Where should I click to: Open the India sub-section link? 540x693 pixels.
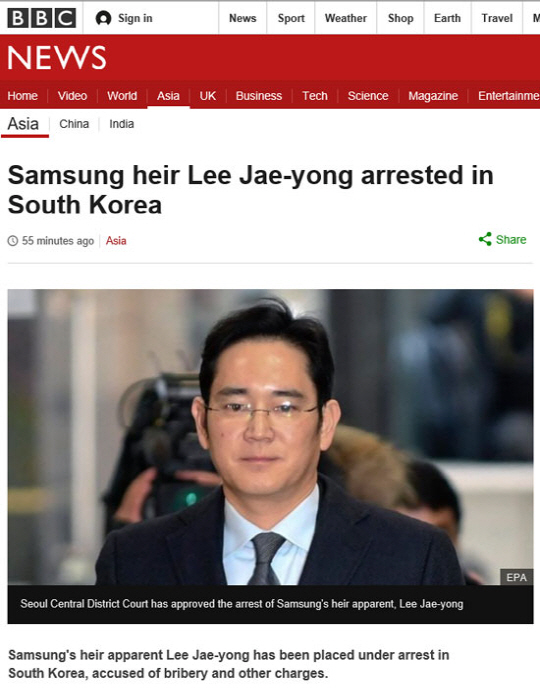pyautogui.click(x=122, y=124)
